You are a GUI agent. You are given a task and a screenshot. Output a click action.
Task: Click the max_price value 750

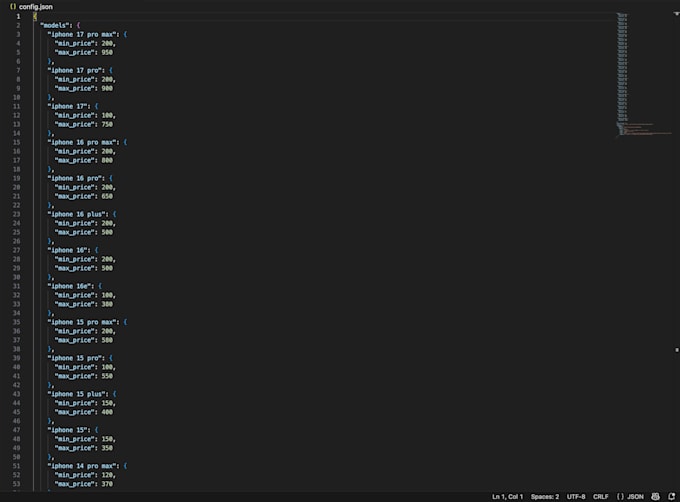[x=107, y=124]
